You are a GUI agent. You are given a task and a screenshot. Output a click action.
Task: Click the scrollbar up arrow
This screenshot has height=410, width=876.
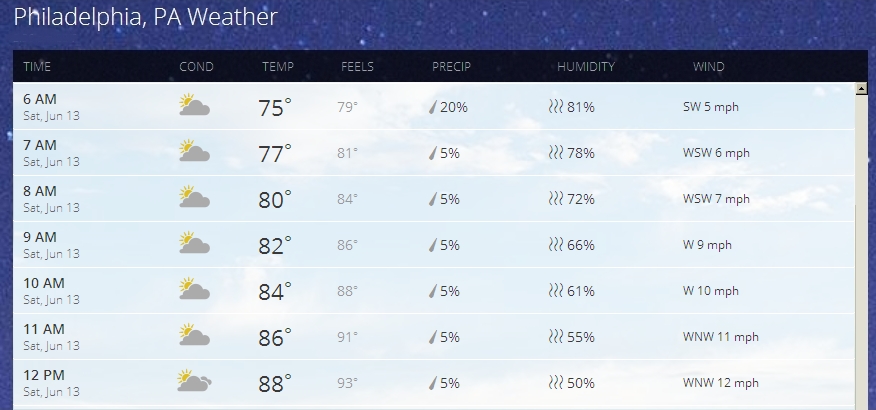pos(862,90)
